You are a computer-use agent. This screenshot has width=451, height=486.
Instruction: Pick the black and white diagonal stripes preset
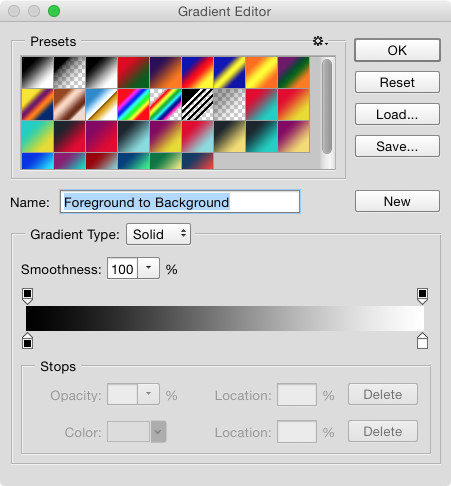pos(198,104)
